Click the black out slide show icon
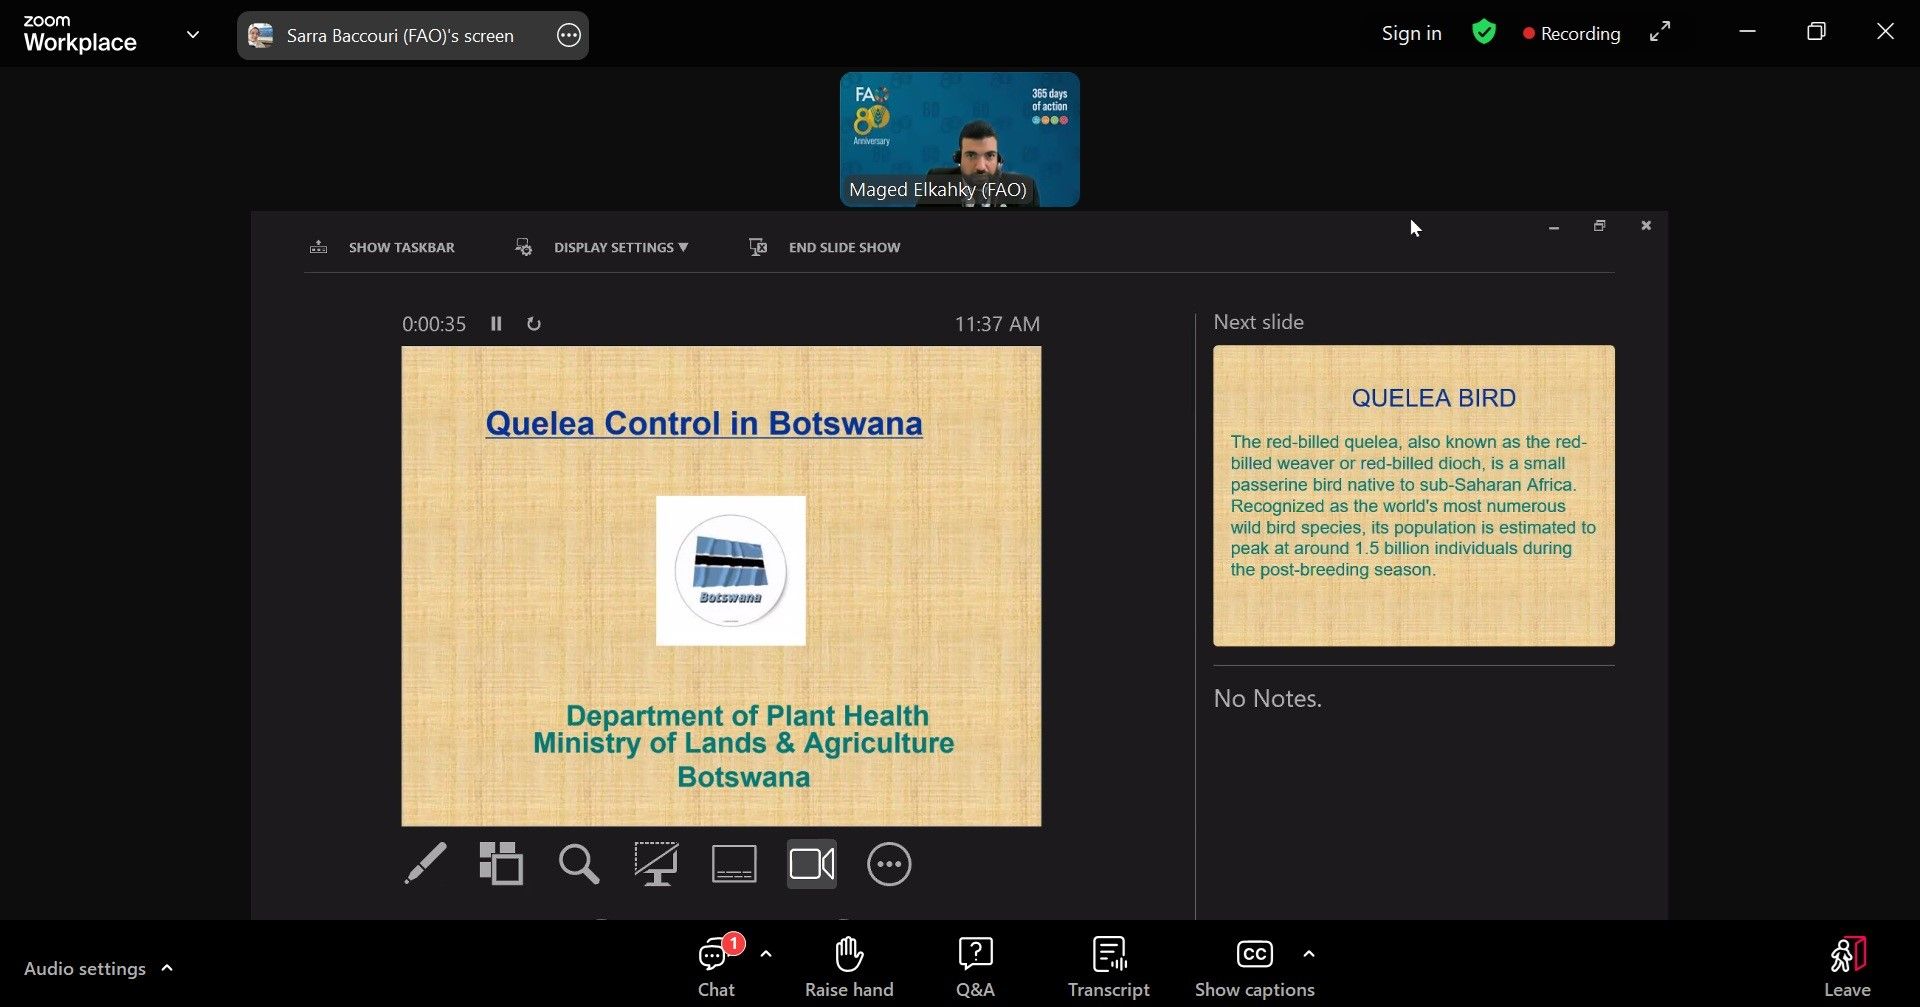1920x1007 pixels. coord(656,864)
